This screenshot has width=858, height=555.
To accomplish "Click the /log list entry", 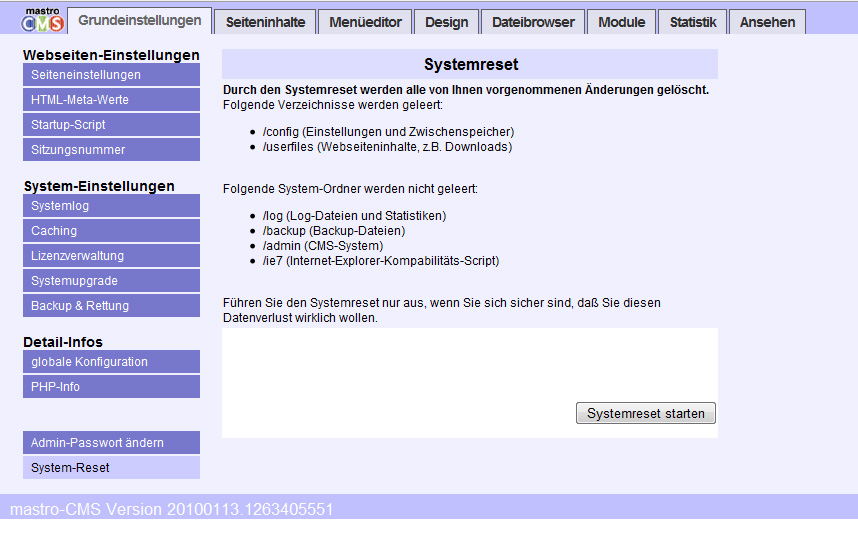I will click(355, 216).
